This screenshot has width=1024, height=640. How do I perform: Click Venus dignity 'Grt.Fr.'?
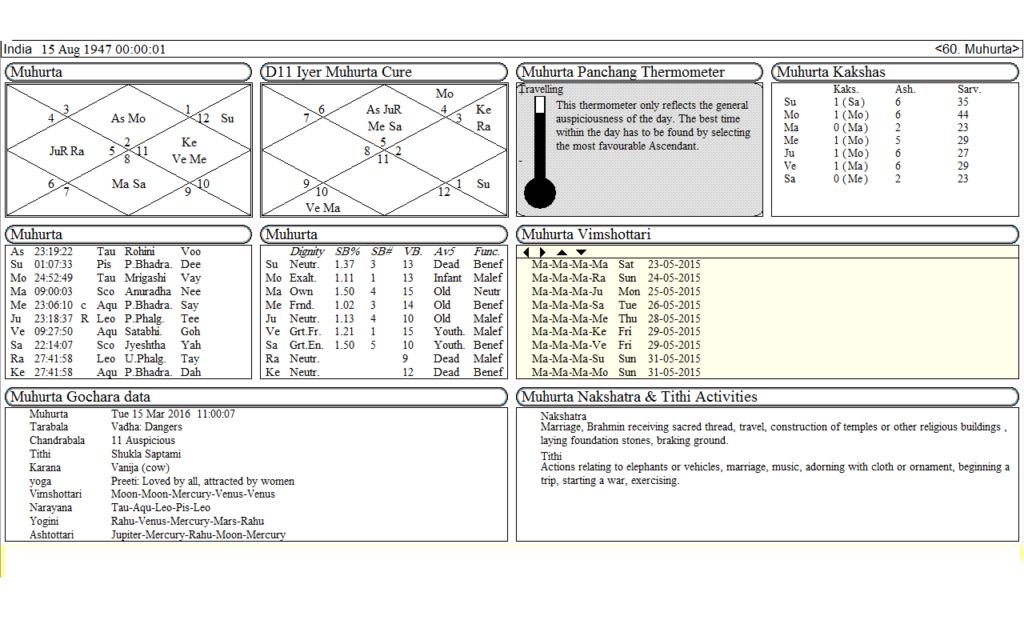click(x=305, y=332)
